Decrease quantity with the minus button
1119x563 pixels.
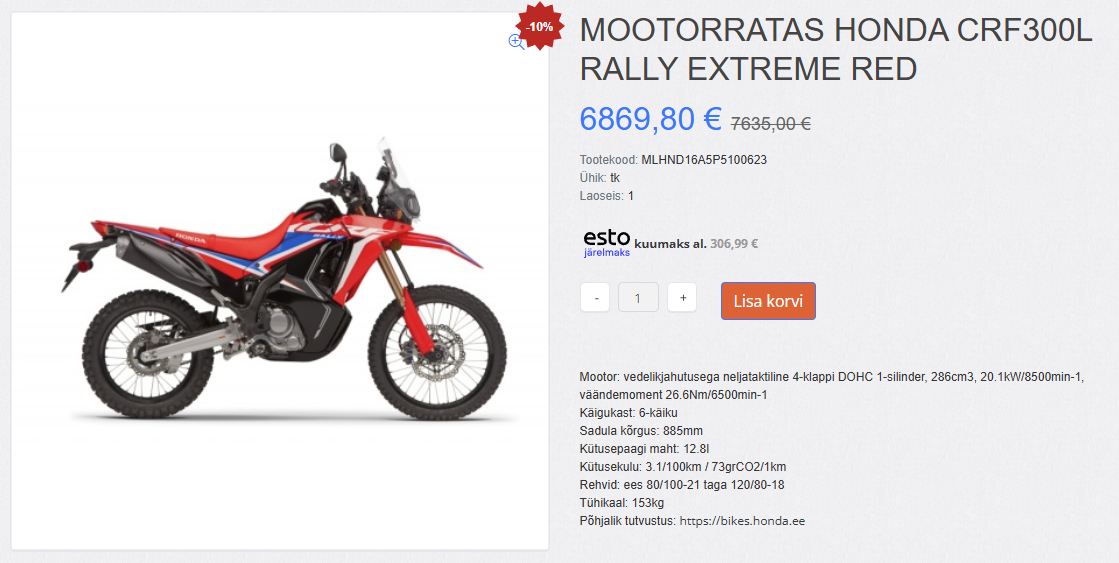(595, 298)
